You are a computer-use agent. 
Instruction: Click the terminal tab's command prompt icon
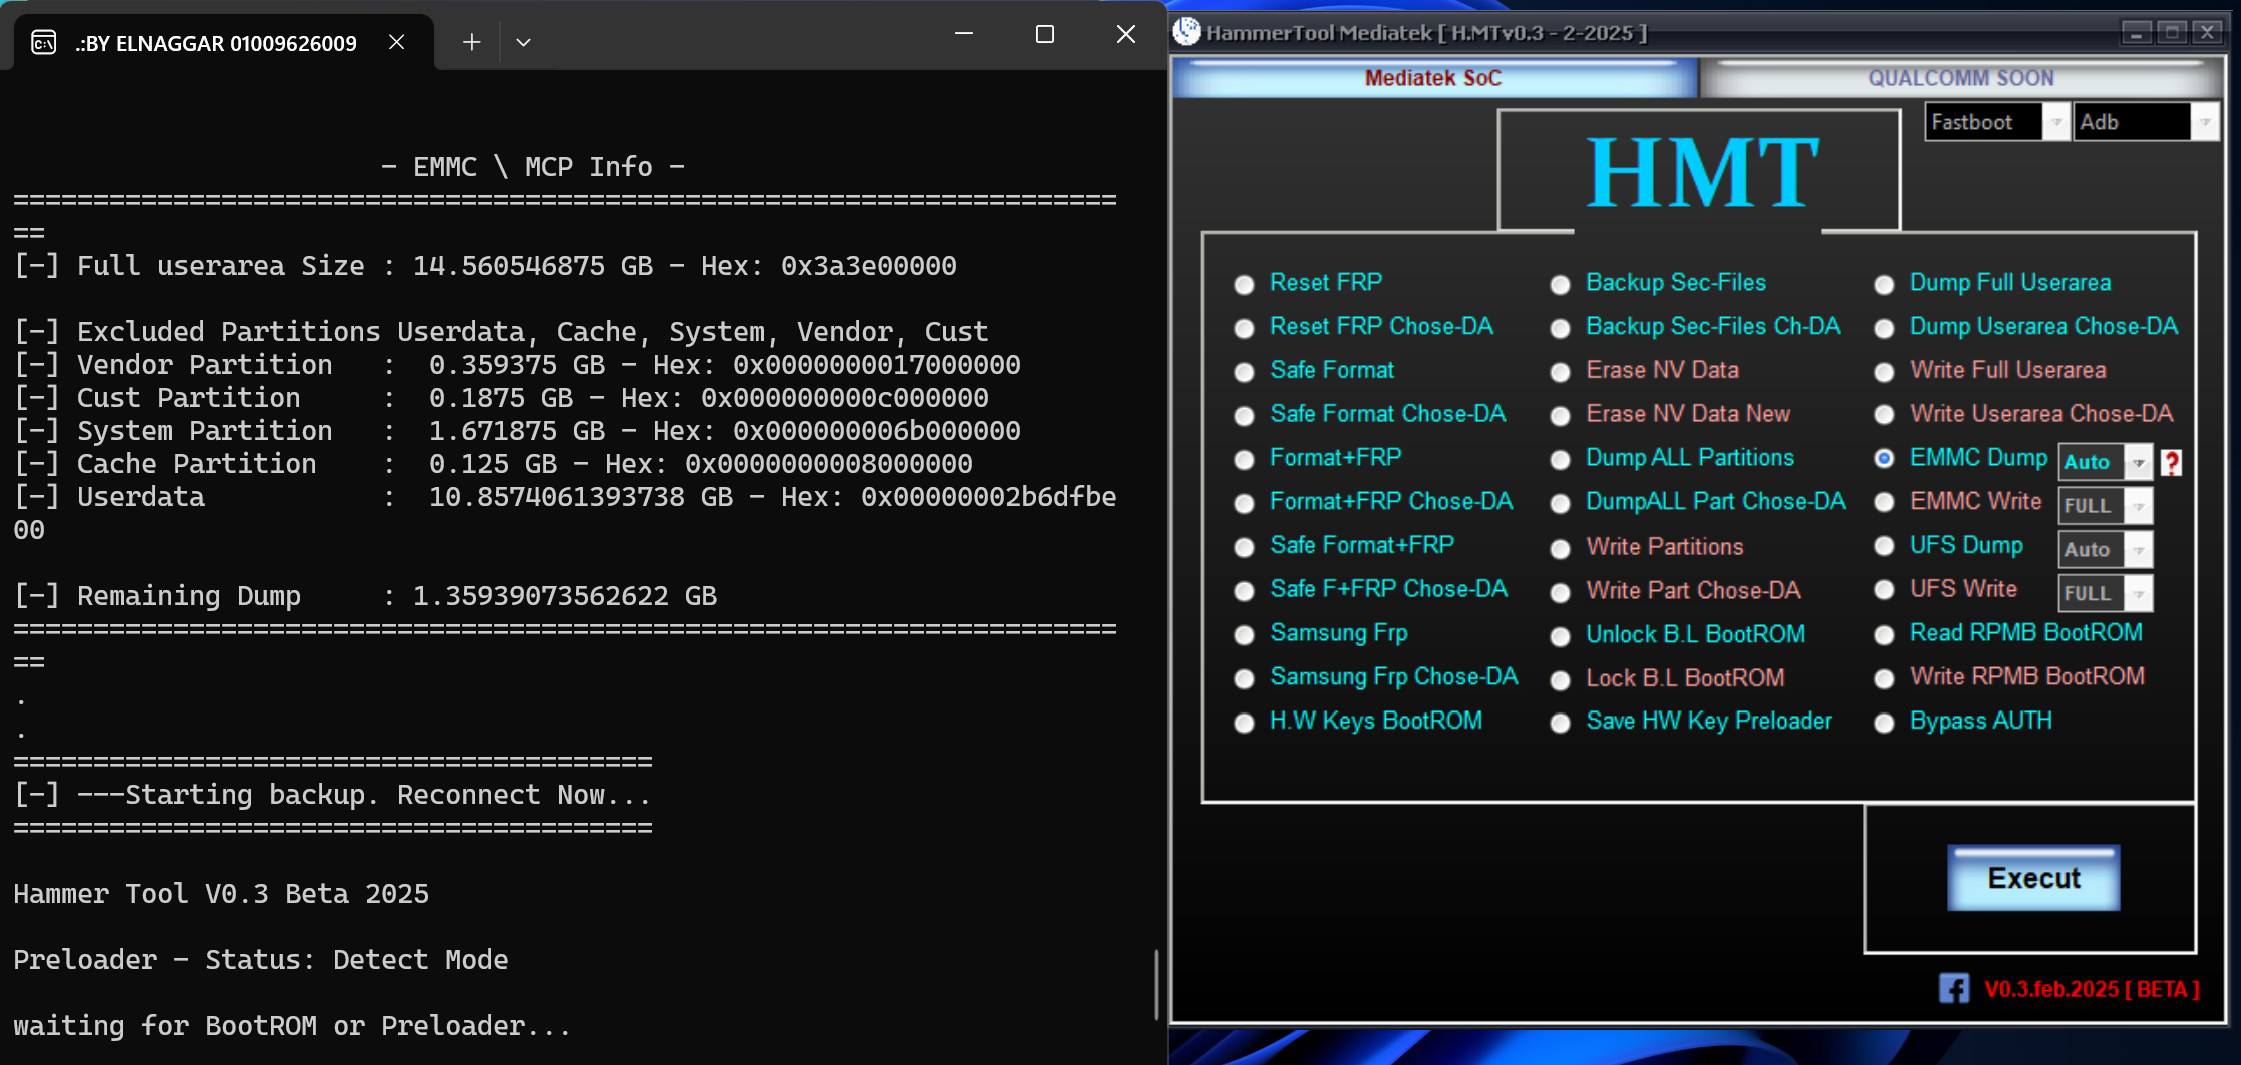coord(43,42)
